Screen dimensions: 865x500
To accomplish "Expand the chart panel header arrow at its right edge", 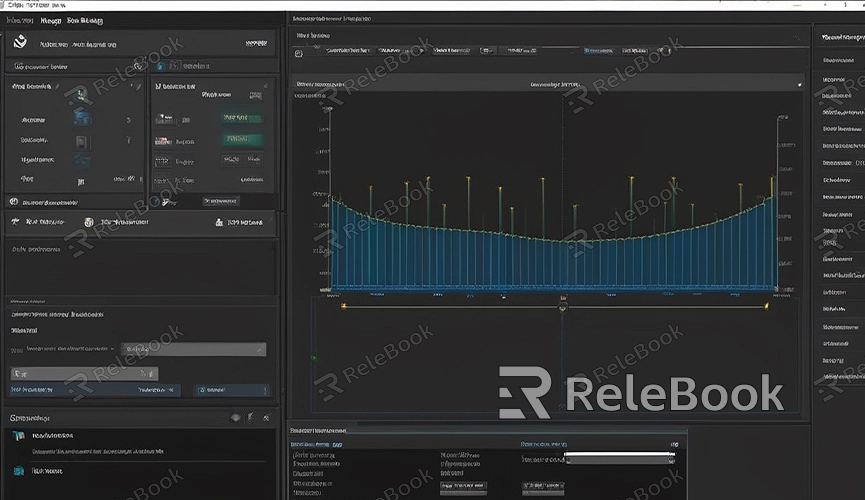I will pos(799,86).
